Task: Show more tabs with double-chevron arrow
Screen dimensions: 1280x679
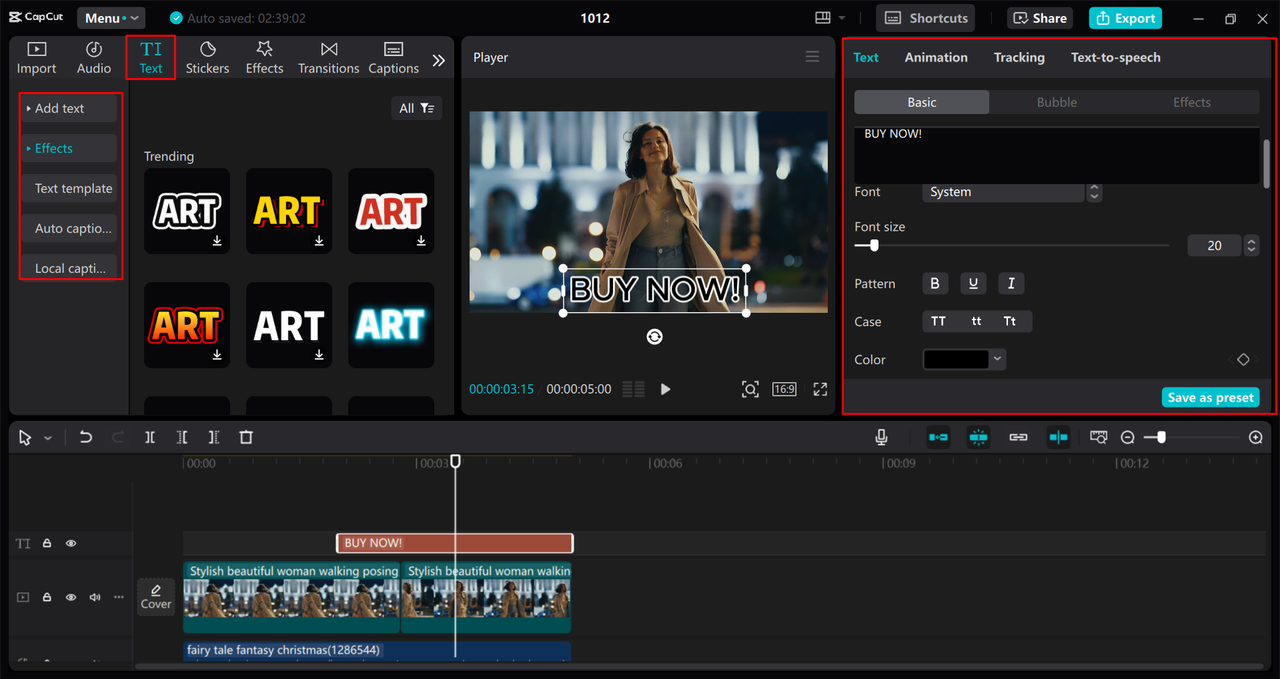Action: click(438, 60)
